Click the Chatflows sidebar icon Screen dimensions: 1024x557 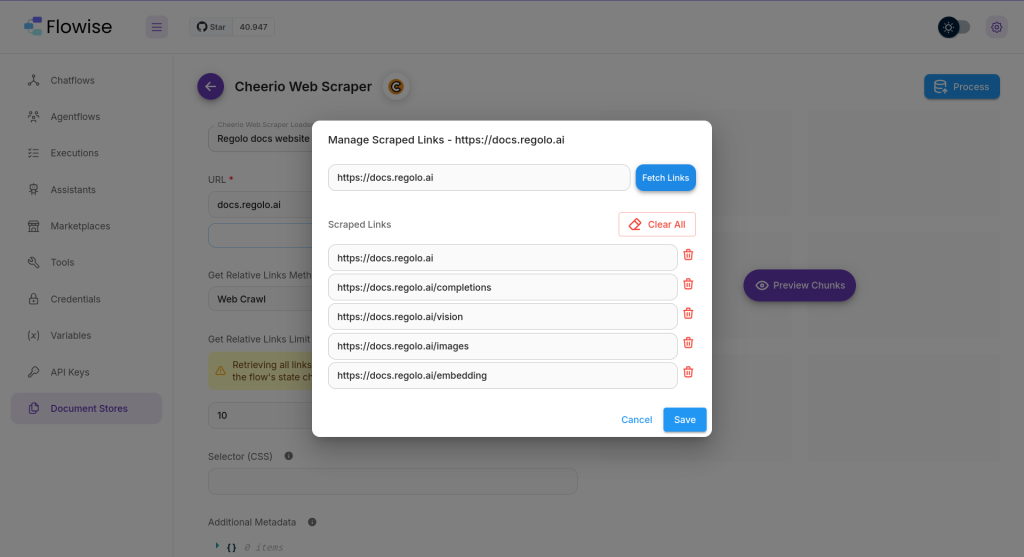pos(33,80)
